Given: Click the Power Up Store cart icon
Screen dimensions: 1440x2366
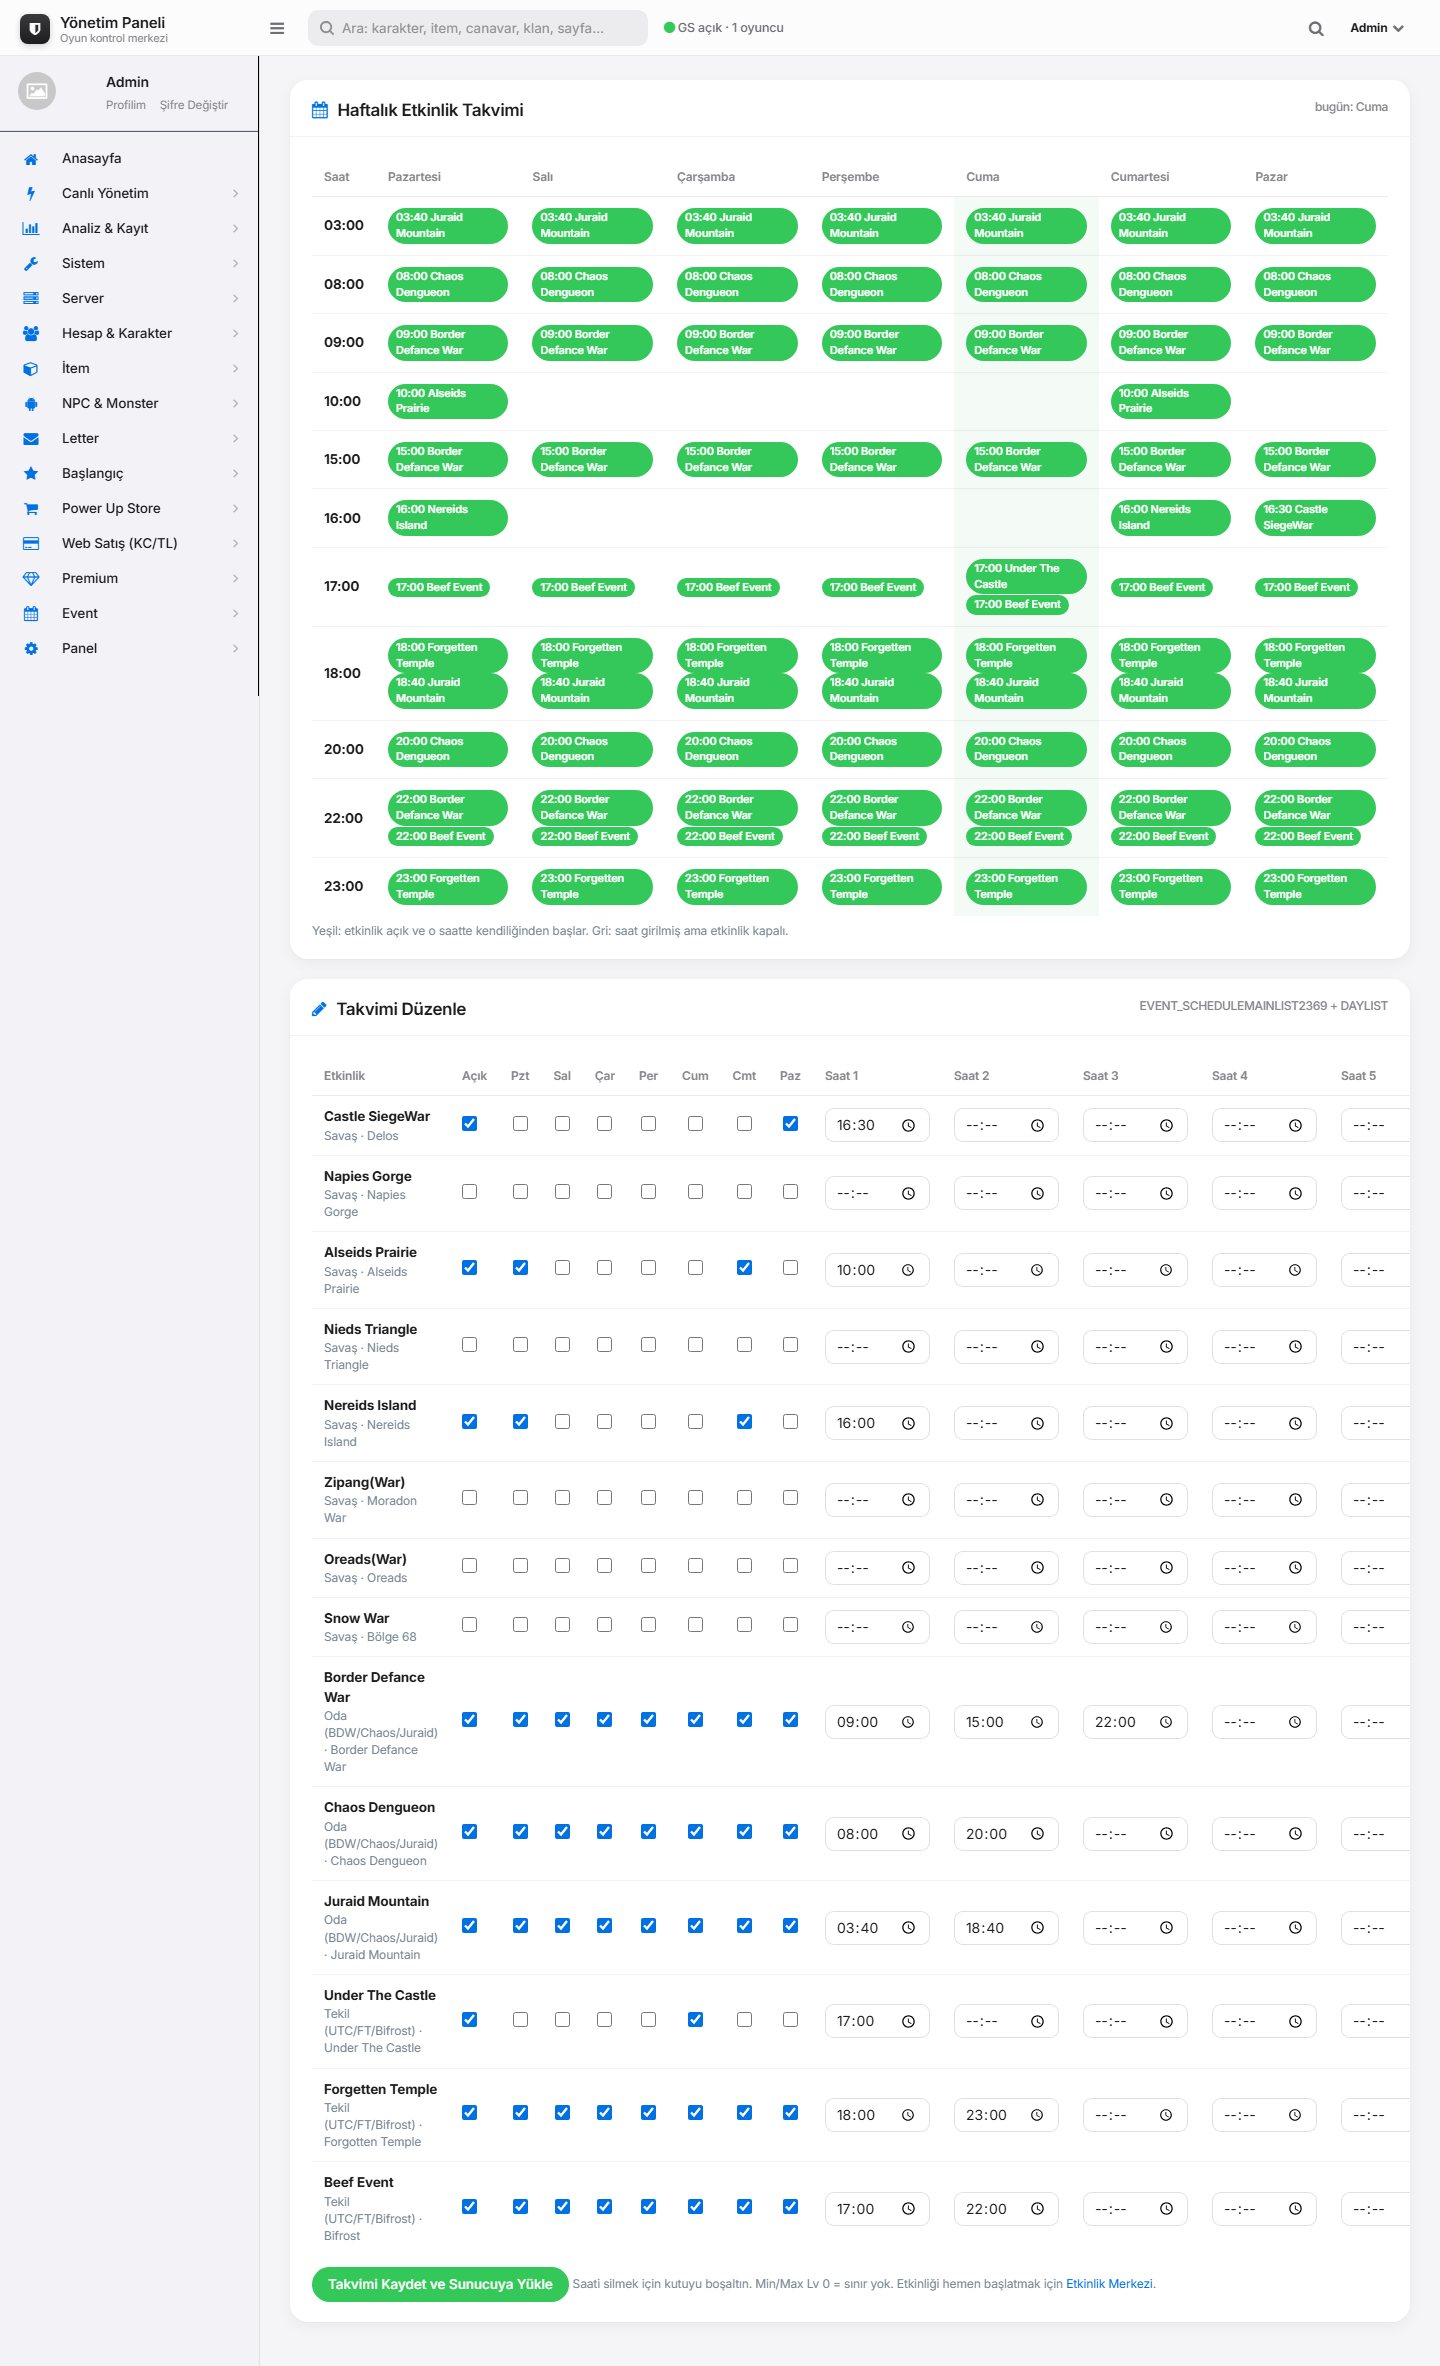Looking at the screenshot, I should [x=31, y=509].
